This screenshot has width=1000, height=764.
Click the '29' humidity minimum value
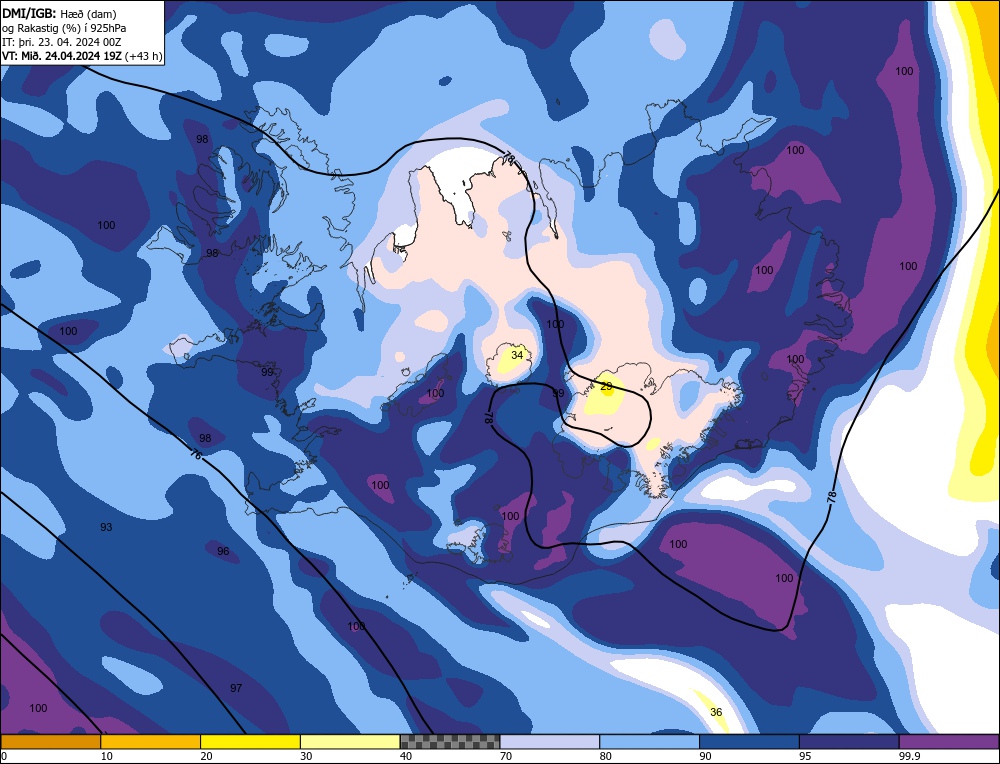pyautogui.click(x=607, y=386)
